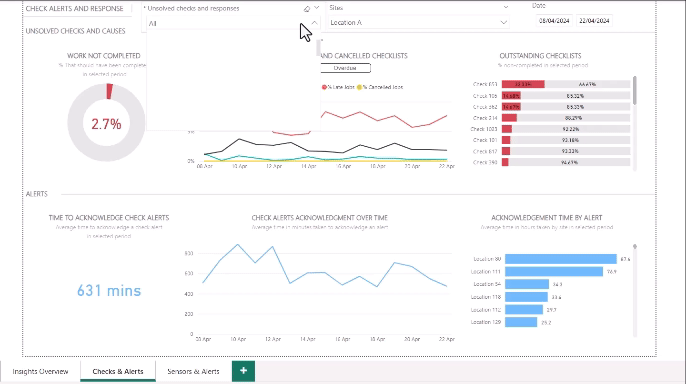This screenshot has height=384, width=686.
Task: Expand the Sites slicer header chevron
Action: click(506, 7)
